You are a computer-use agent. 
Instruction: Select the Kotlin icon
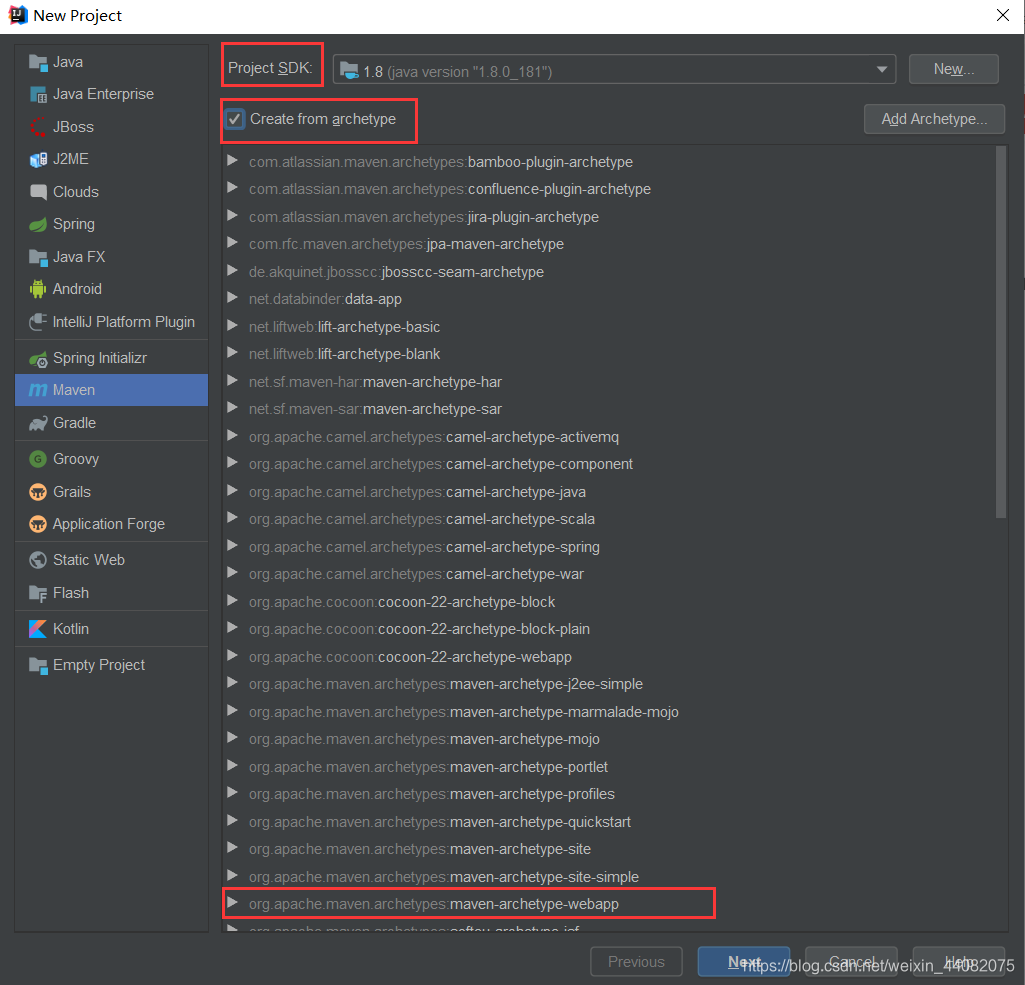pos(38,629)
